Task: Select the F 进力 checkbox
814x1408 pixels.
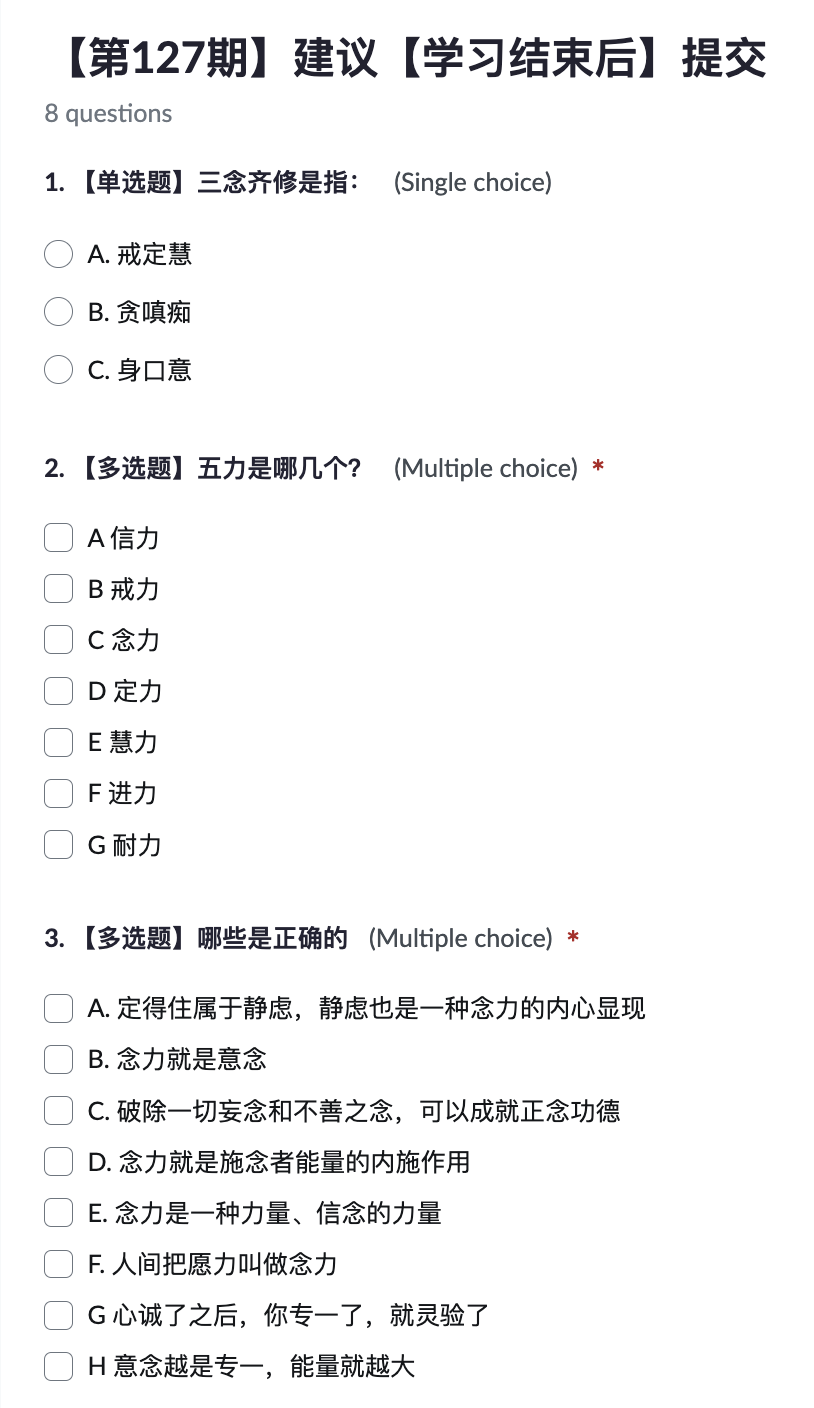Action: [x=59, y=793]
